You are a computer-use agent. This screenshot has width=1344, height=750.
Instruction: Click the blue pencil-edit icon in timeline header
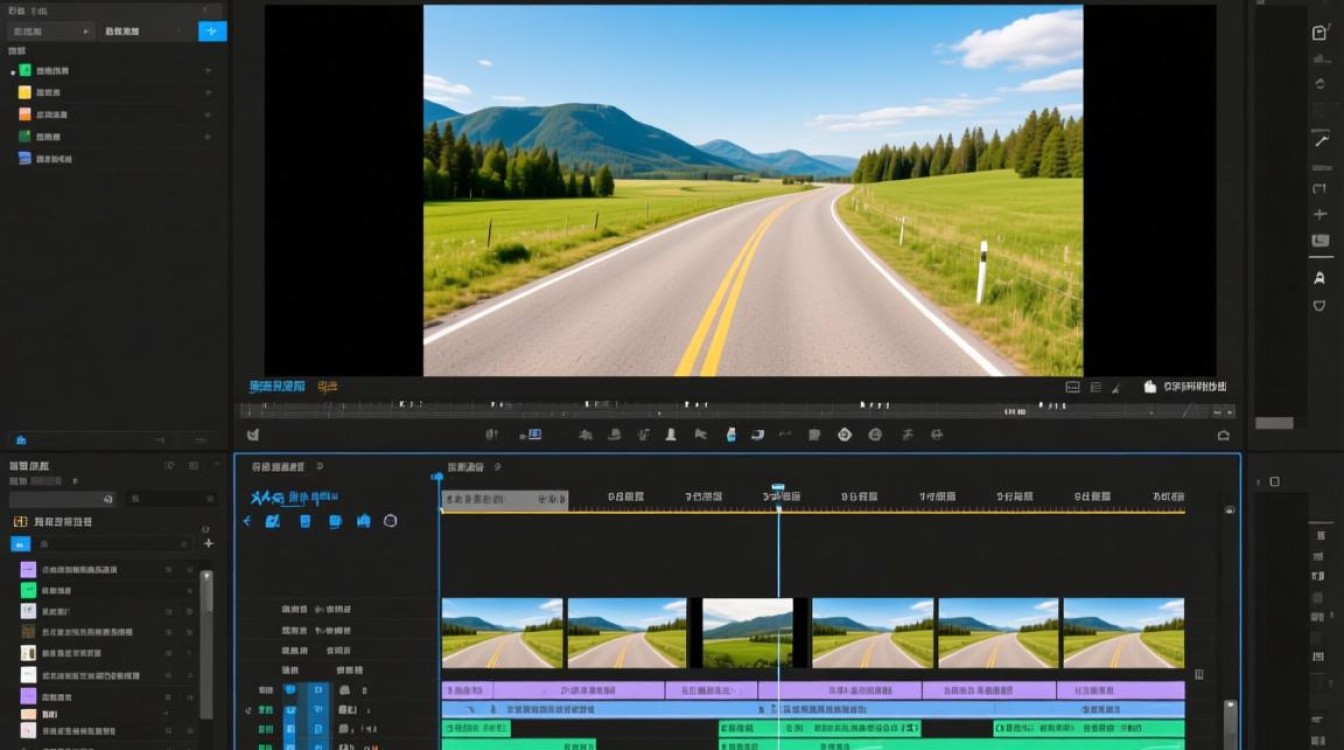tap(272, 521)
